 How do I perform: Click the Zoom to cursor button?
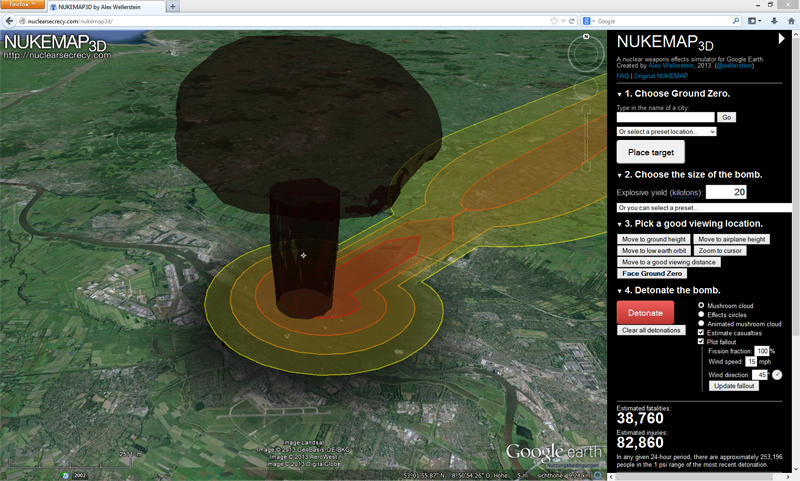pos(720,250)
